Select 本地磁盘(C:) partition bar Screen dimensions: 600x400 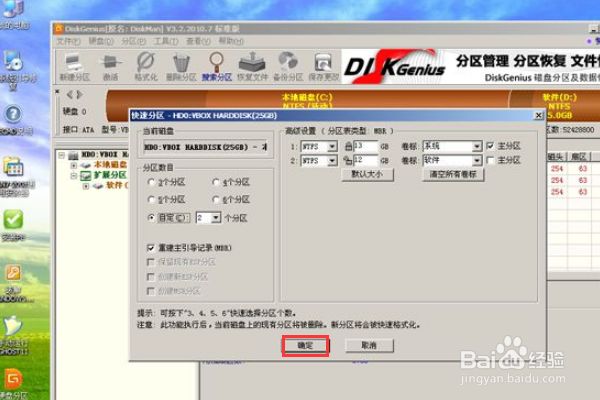pyautogui.click(x=307, y=101)
